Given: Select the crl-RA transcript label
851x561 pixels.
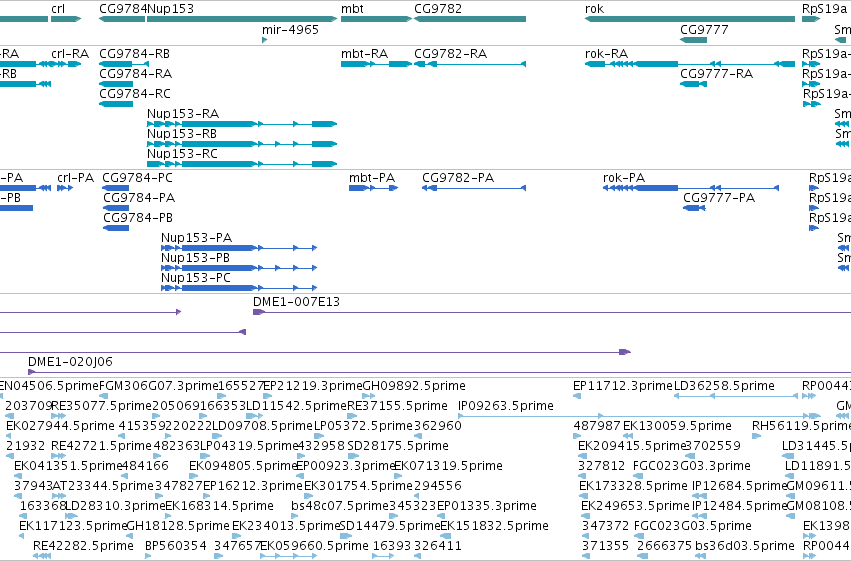Looking at the screenshot, I should 70,54.
